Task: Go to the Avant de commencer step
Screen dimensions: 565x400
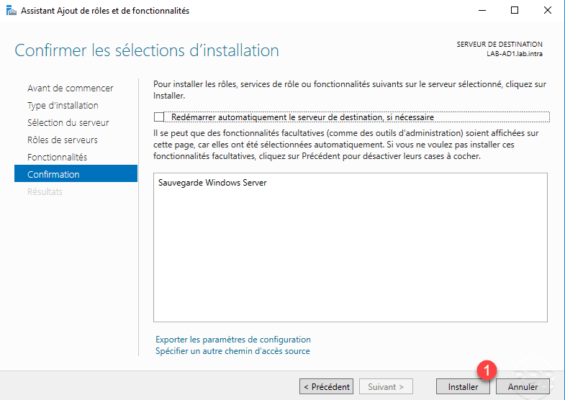Action: (x=70, y=88)
